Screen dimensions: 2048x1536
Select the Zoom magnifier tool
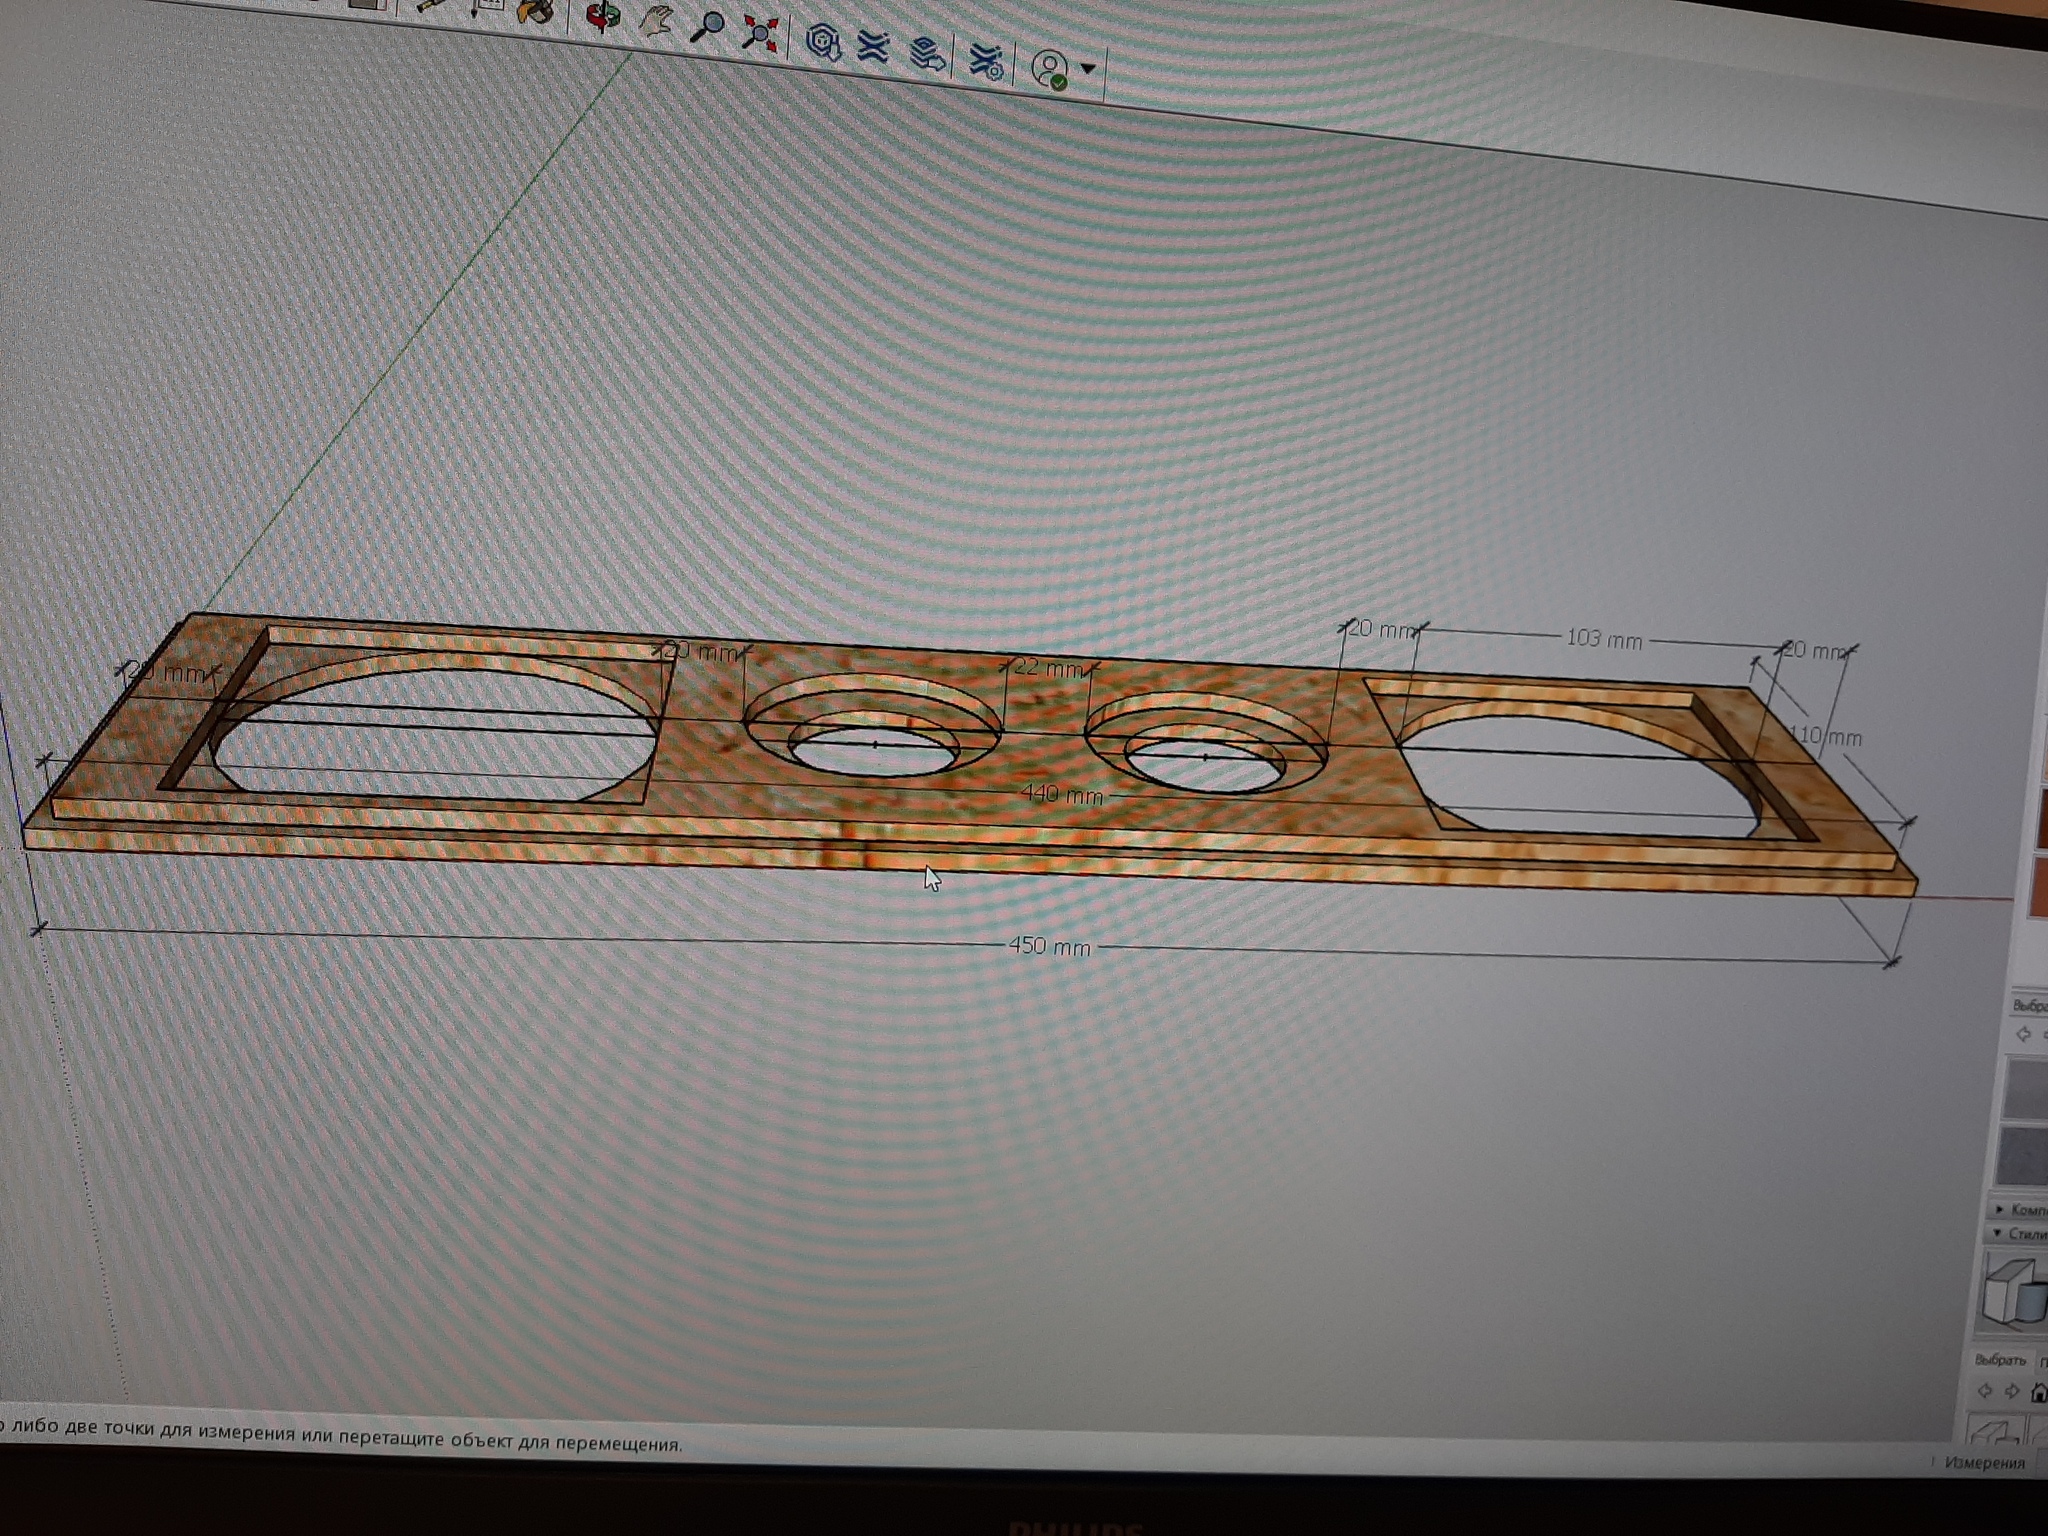[708, 26]
